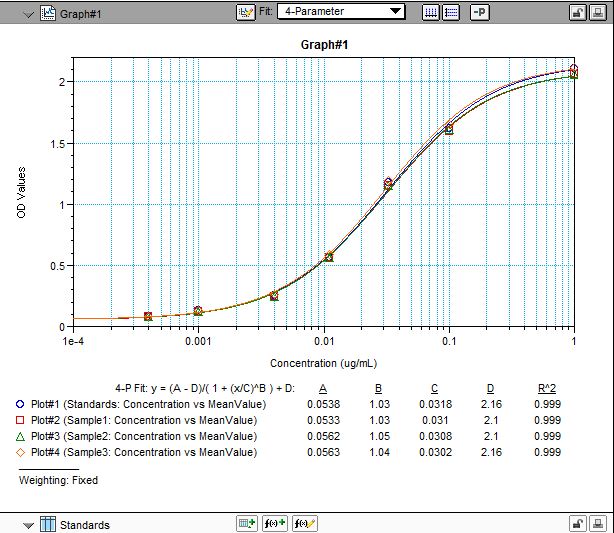Click the -P parameters button
This screenshot has height=533, width=614.
[479, 13]
